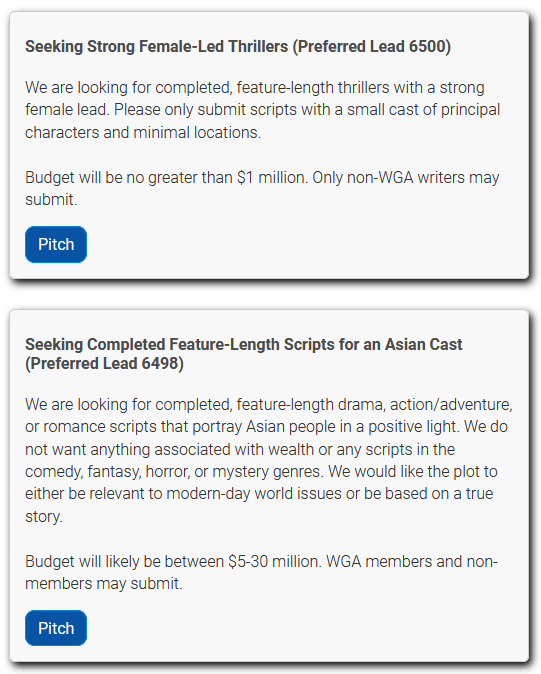Click the "$5-30 million" budget text
Screen dimensions: 541x674
pos(274,561)
